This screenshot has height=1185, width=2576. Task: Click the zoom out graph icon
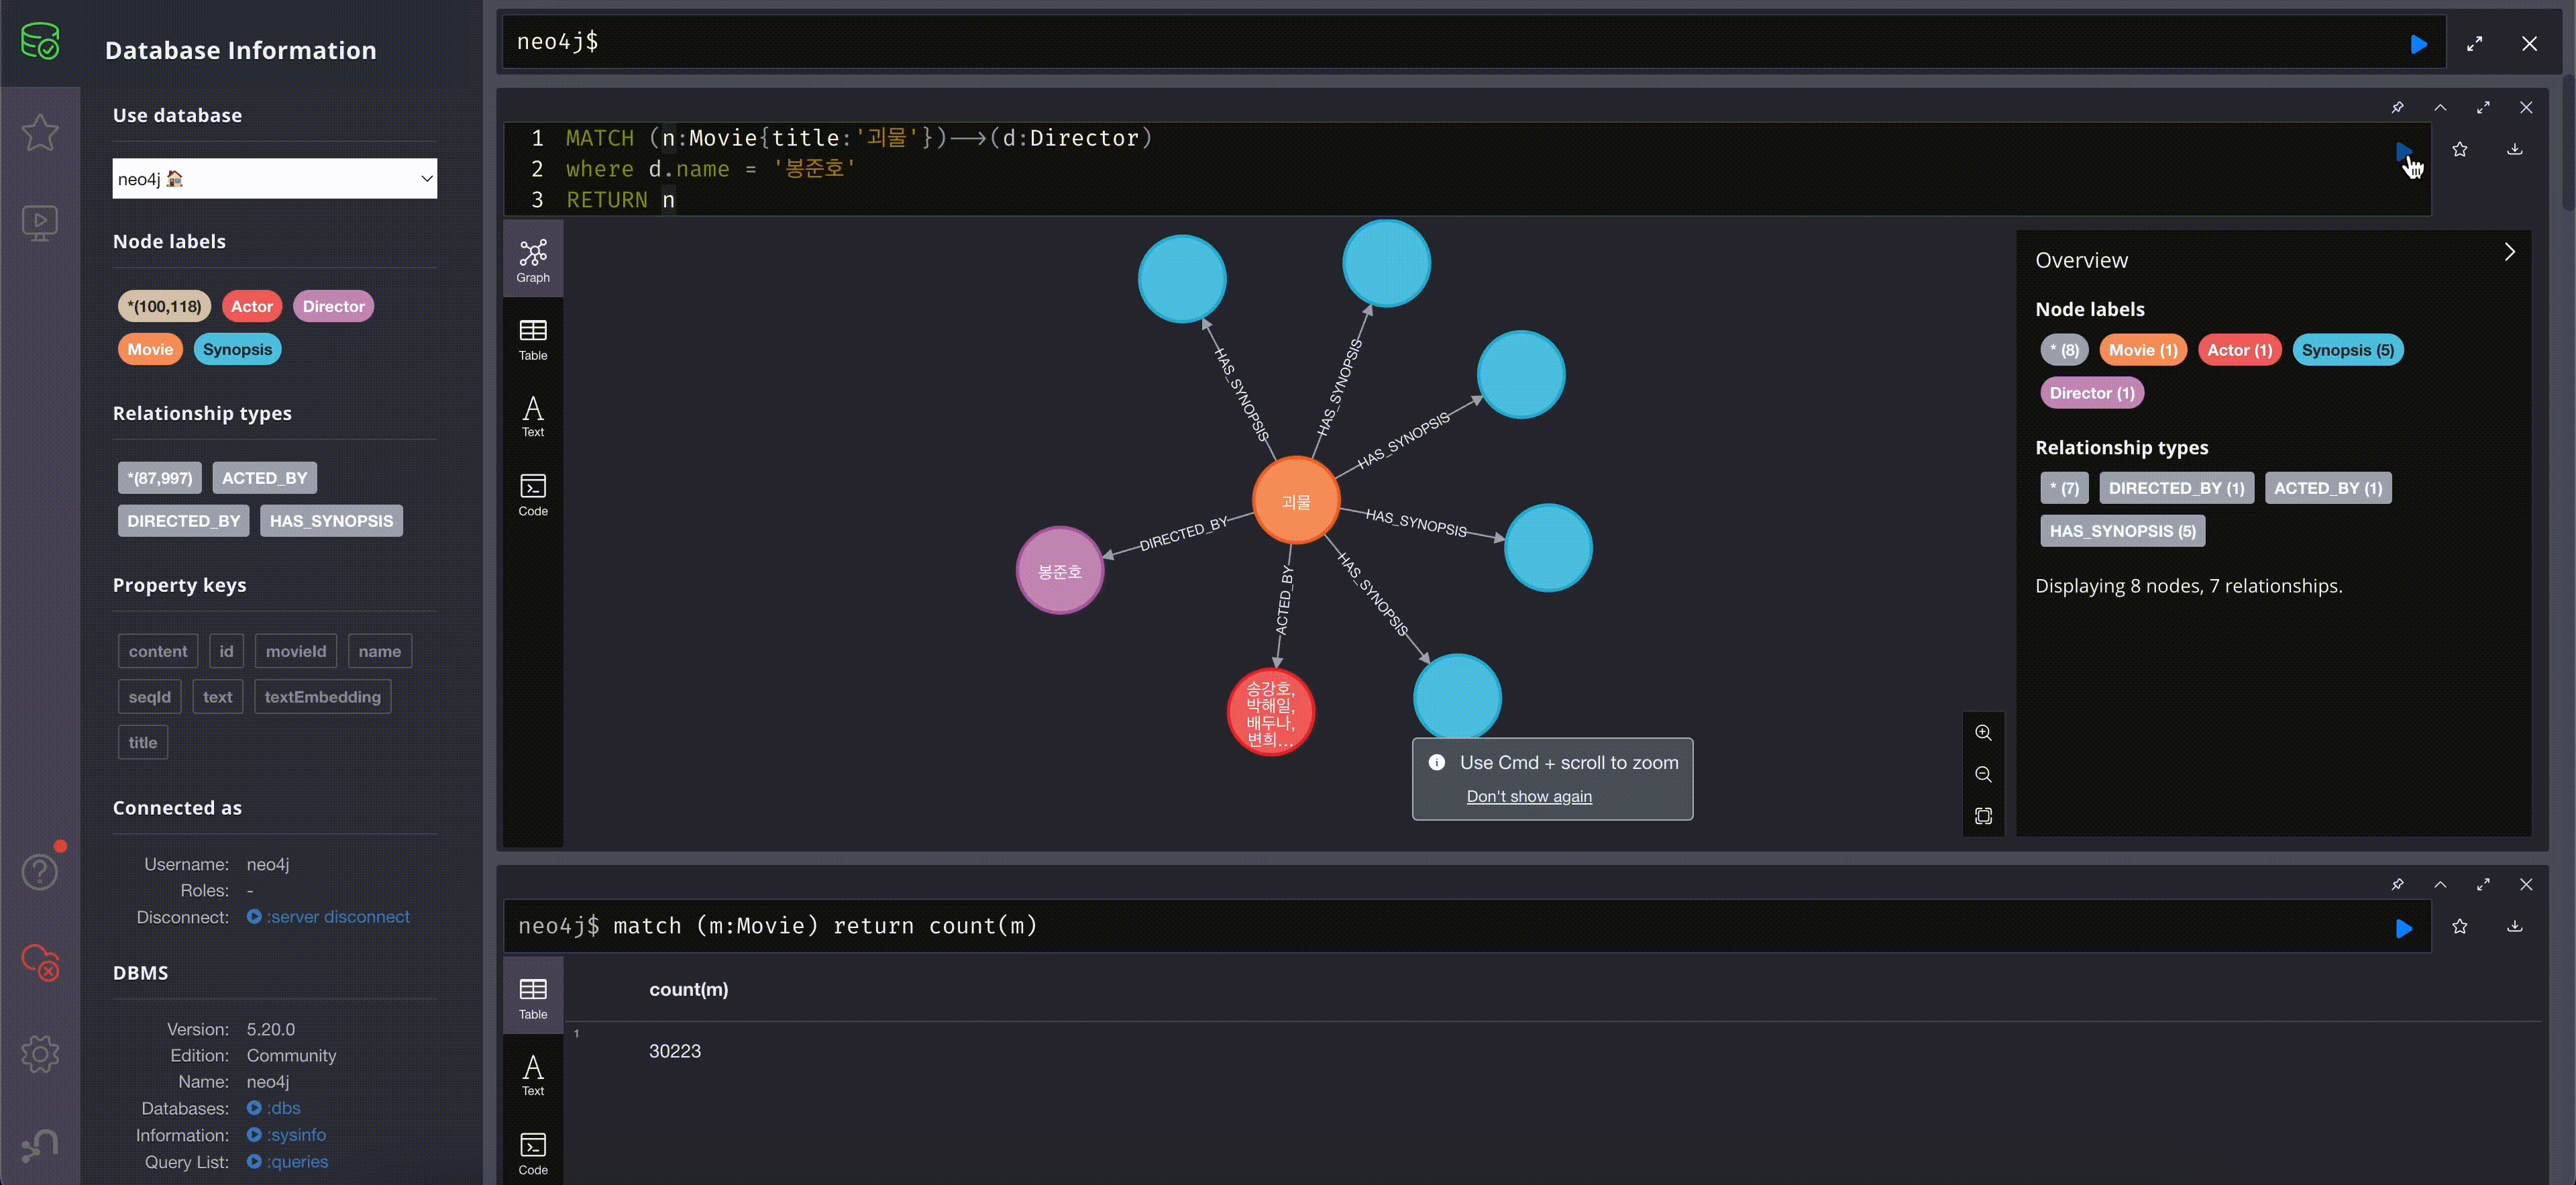tap(1983, 774)
